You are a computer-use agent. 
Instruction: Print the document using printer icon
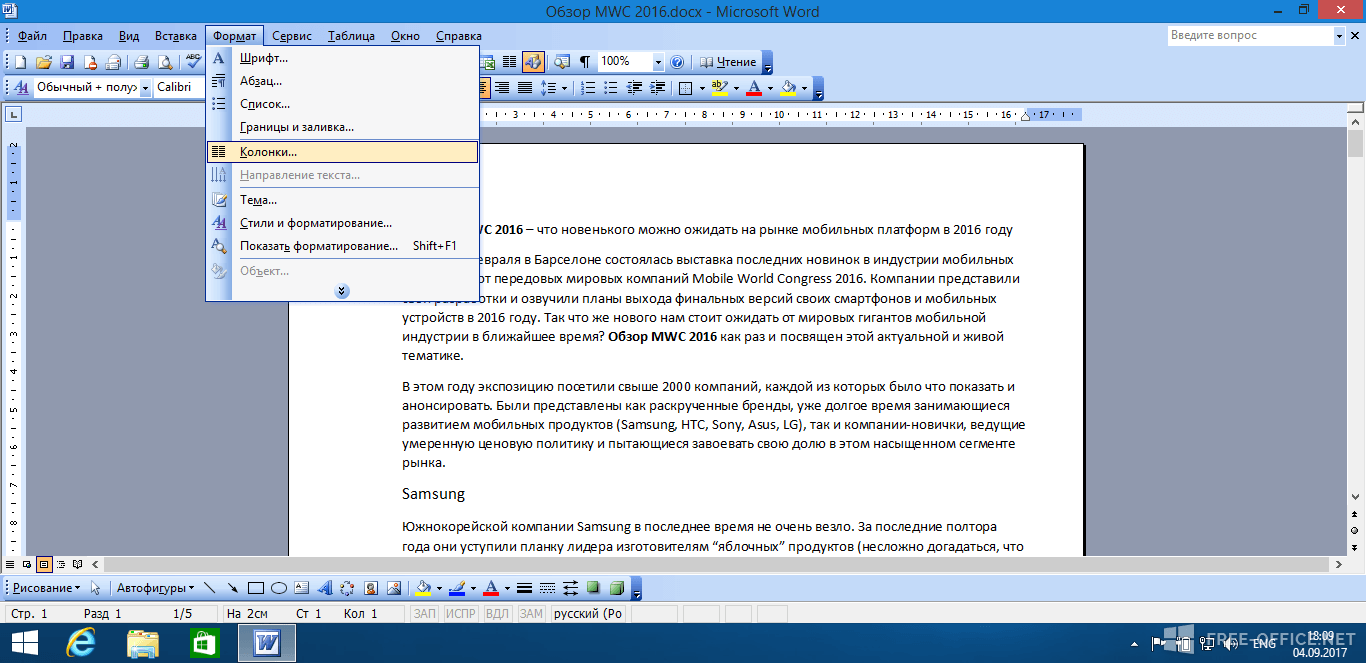tap(140, 62)
